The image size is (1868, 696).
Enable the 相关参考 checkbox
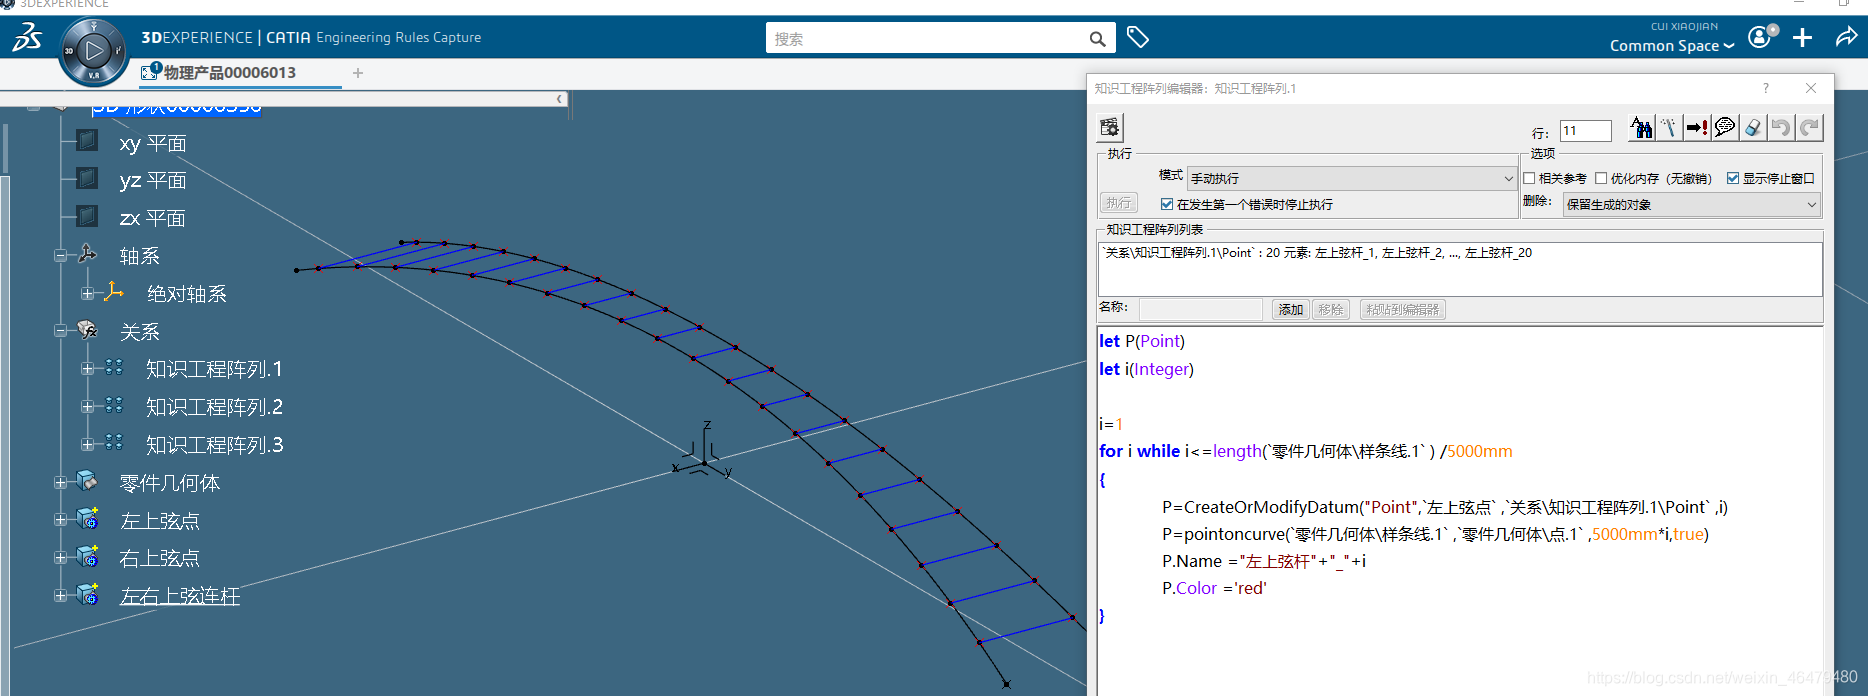tap(1529, 178)
